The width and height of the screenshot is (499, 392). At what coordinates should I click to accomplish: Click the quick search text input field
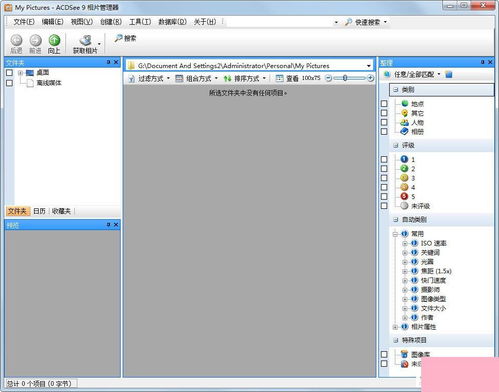[x=280, y=22]
